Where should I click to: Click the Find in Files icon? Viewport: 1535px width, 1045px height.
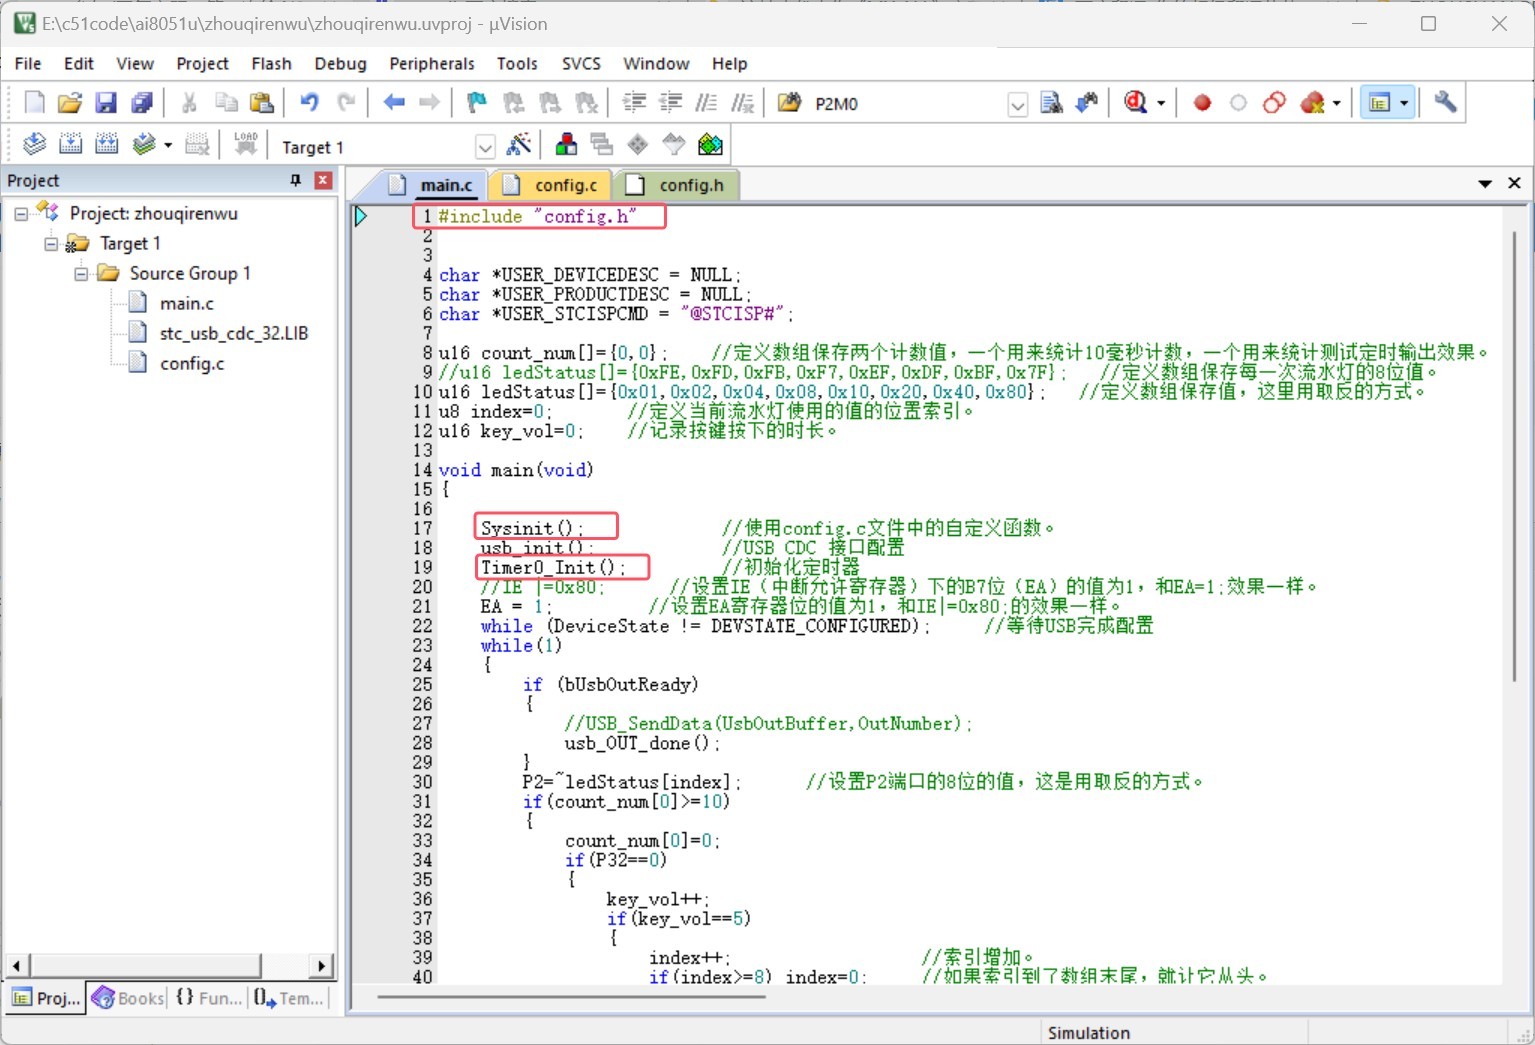click(x=790, y=103)
